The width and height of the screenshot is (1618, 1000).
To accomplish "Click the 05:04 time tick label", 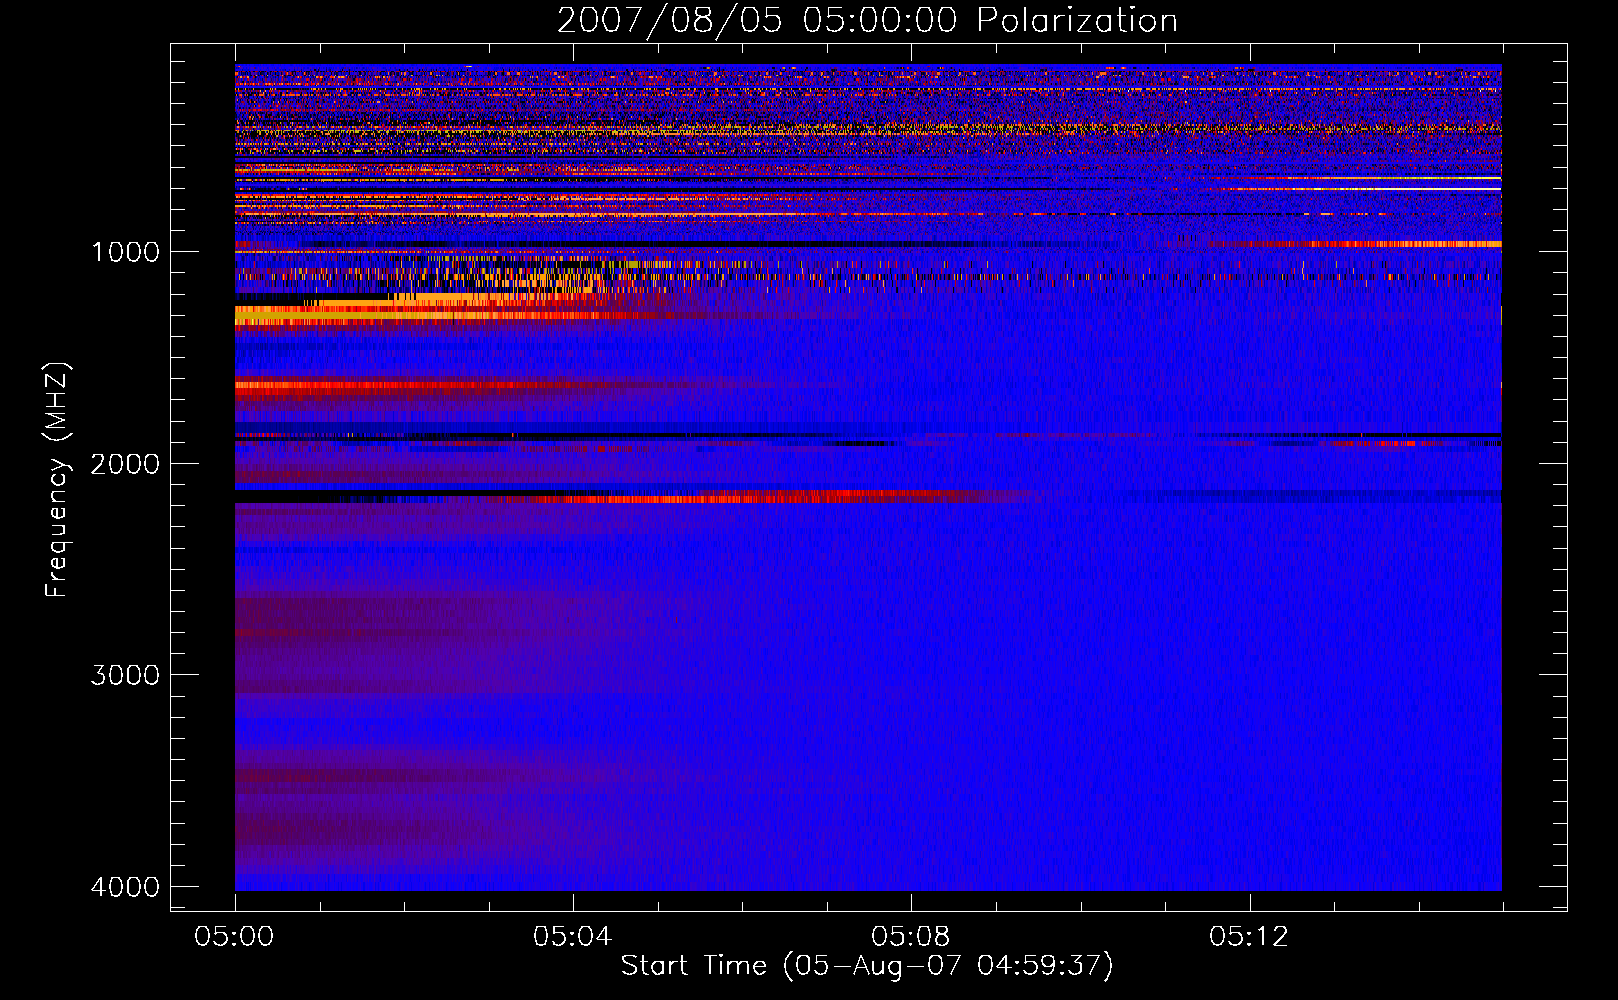I will coord(573,937).
